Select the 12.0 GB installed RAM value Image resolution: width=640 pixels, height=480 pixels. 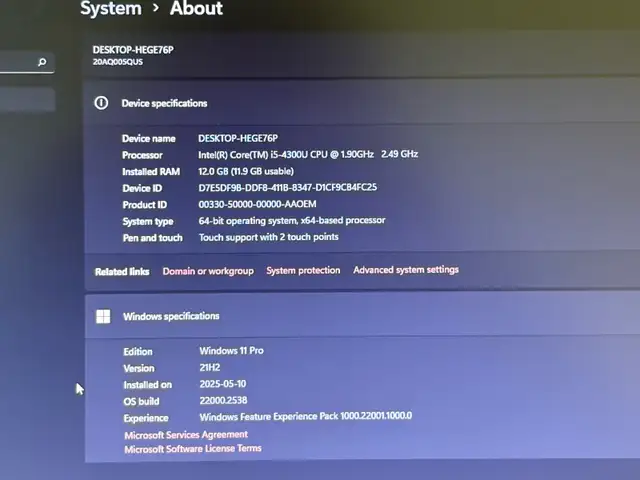(246, 171)
